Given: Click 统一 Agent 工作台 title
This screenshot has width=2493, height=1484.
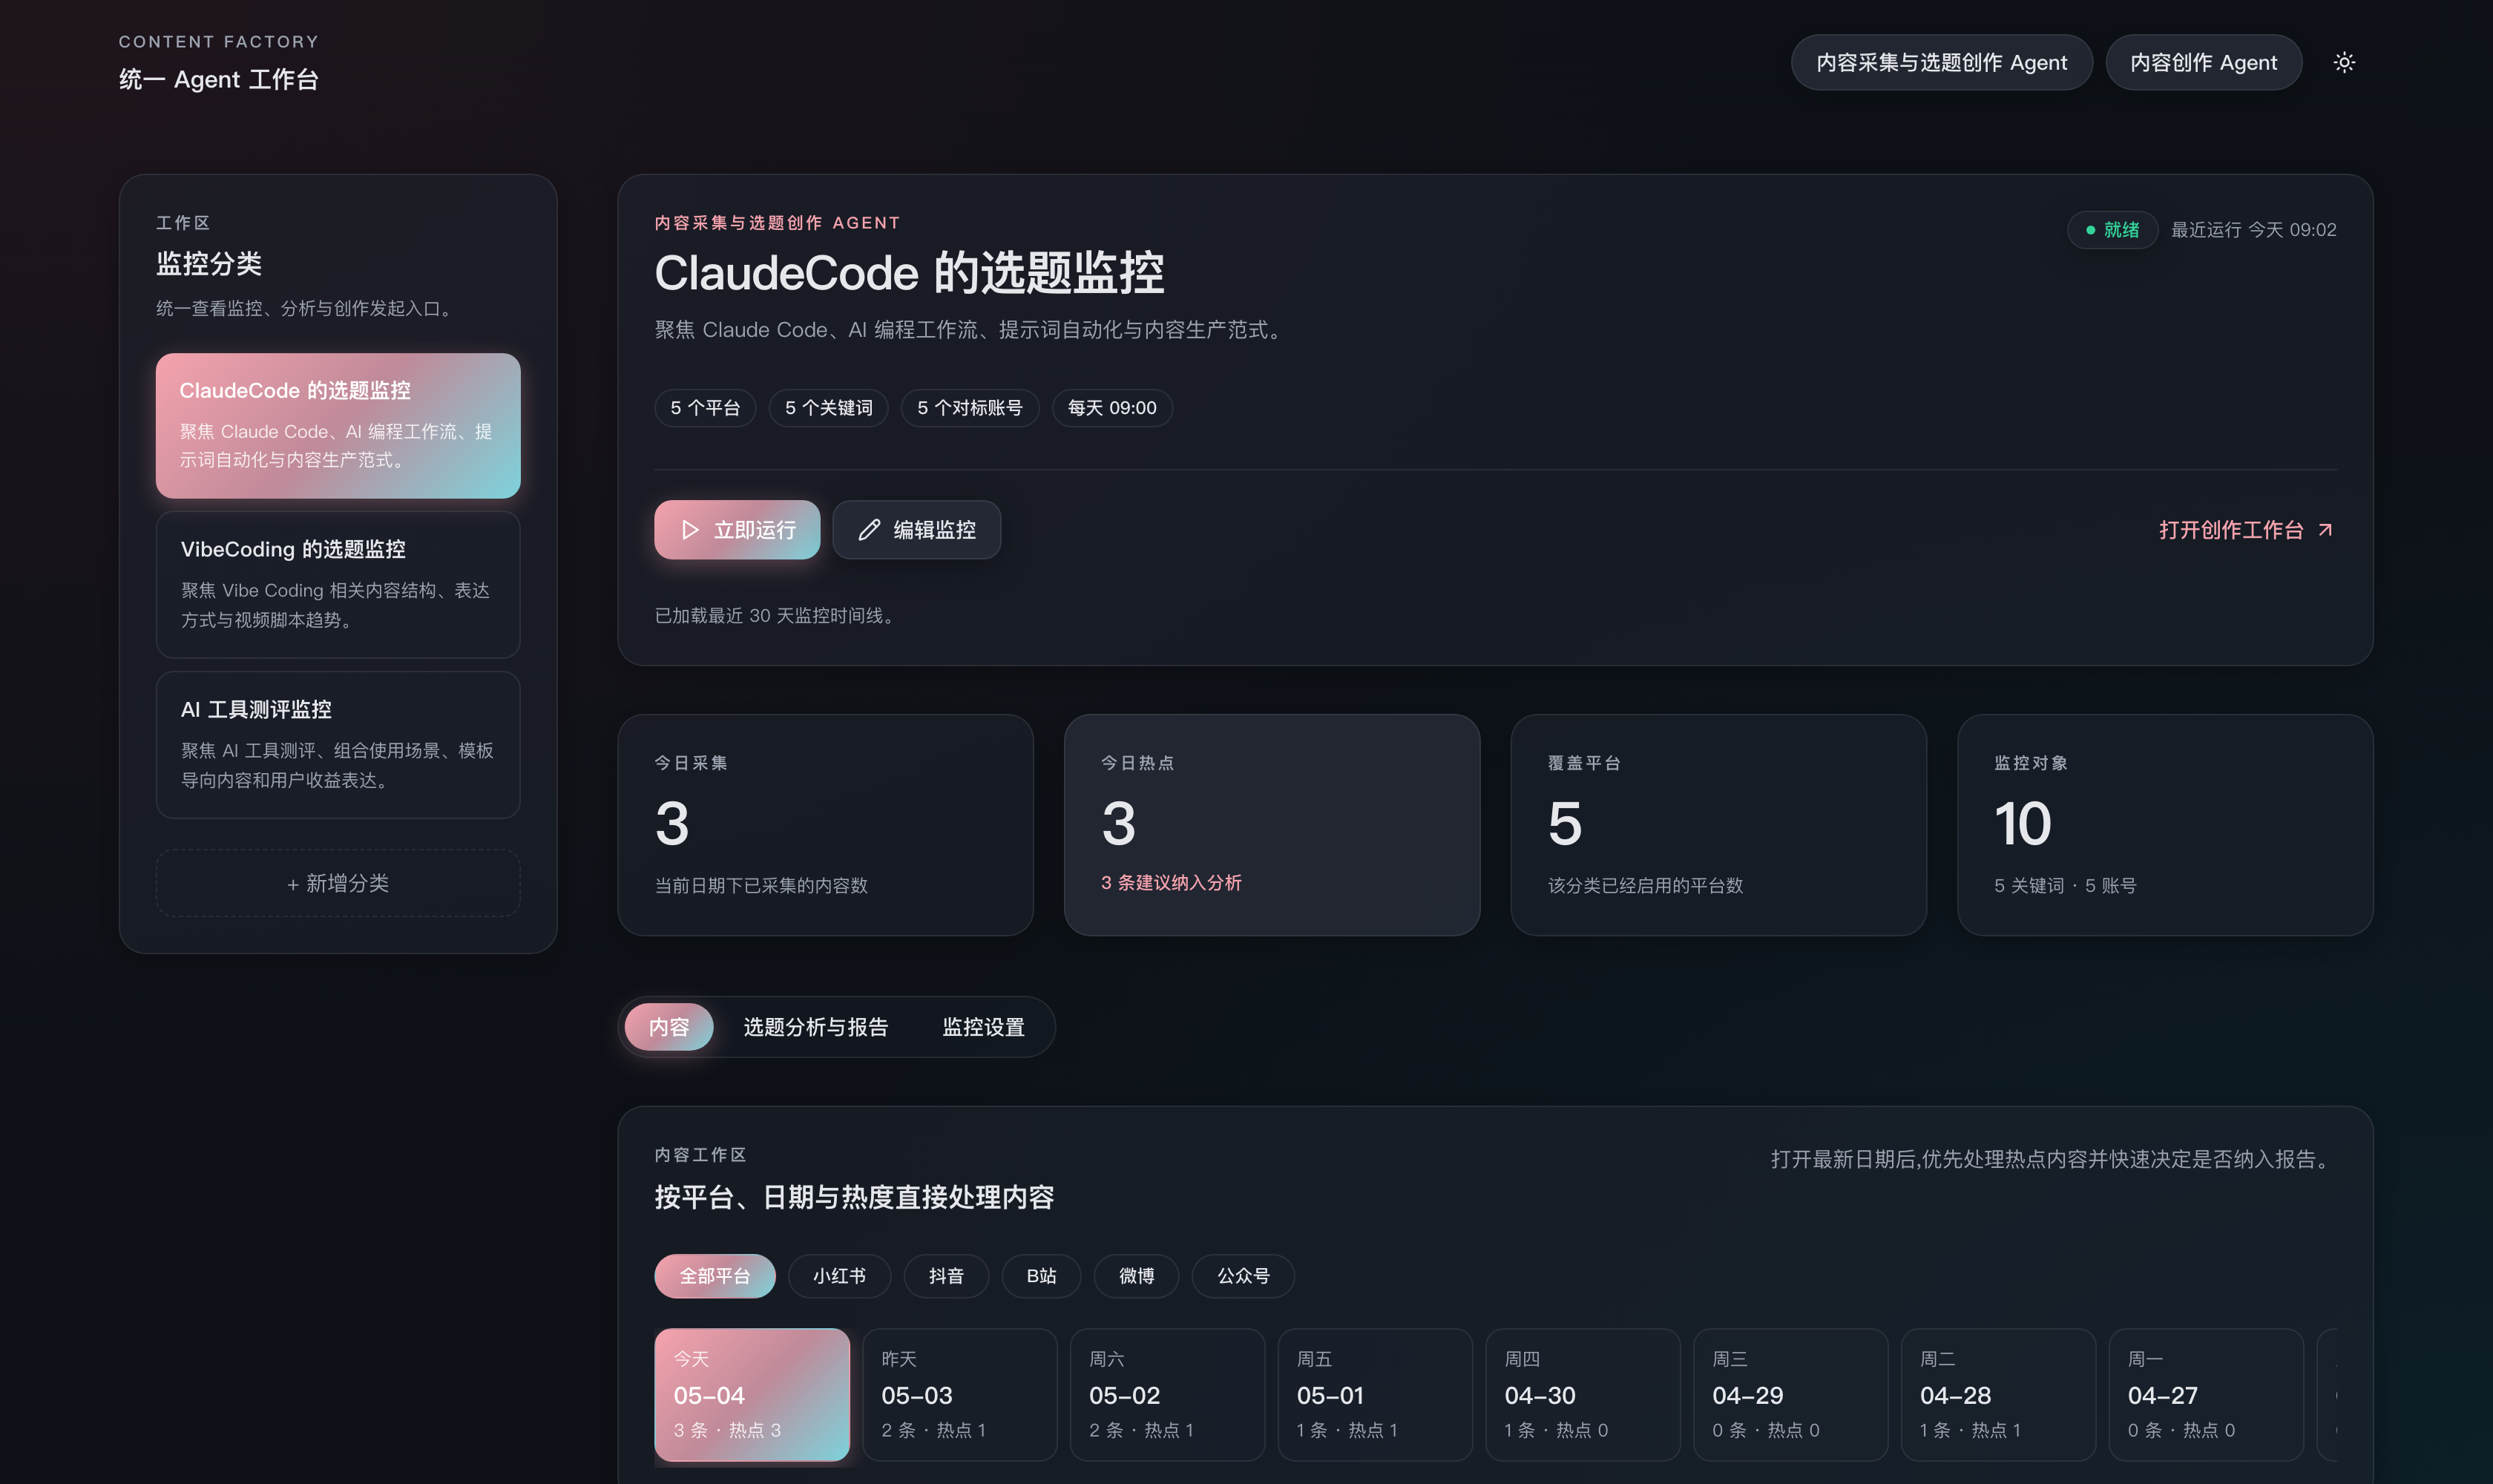Looking at the screenshot, I should (x=219, y=79).
